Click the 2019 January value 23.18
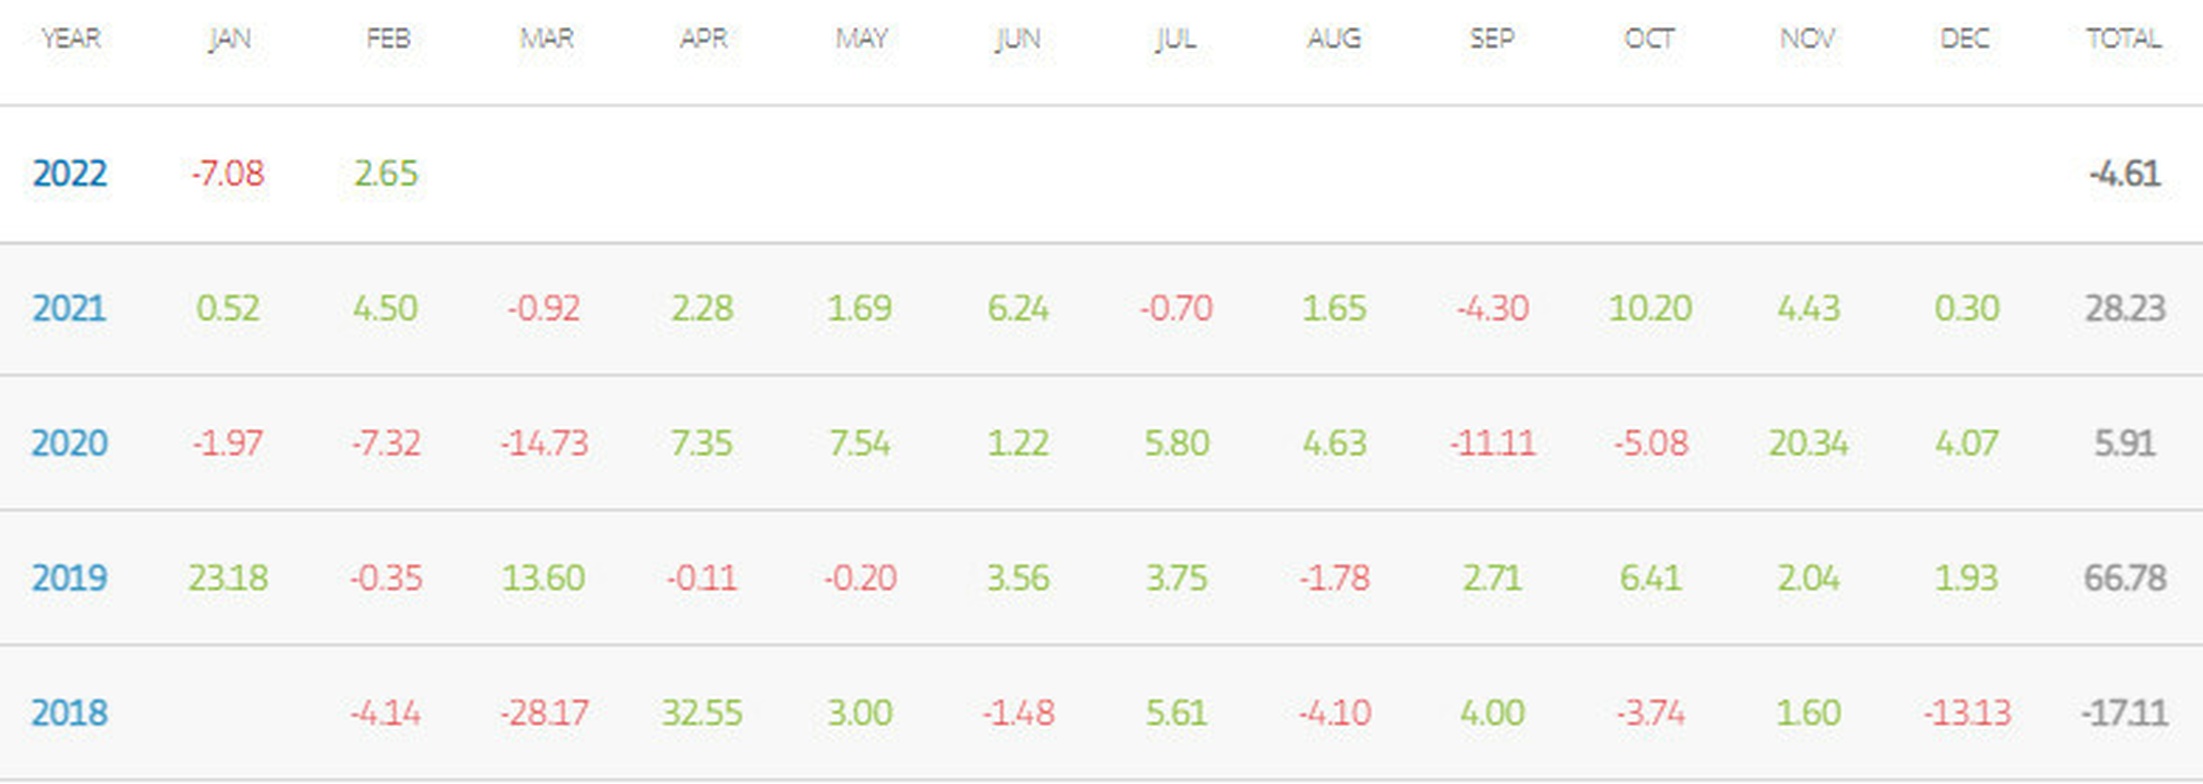 (228, 578)
